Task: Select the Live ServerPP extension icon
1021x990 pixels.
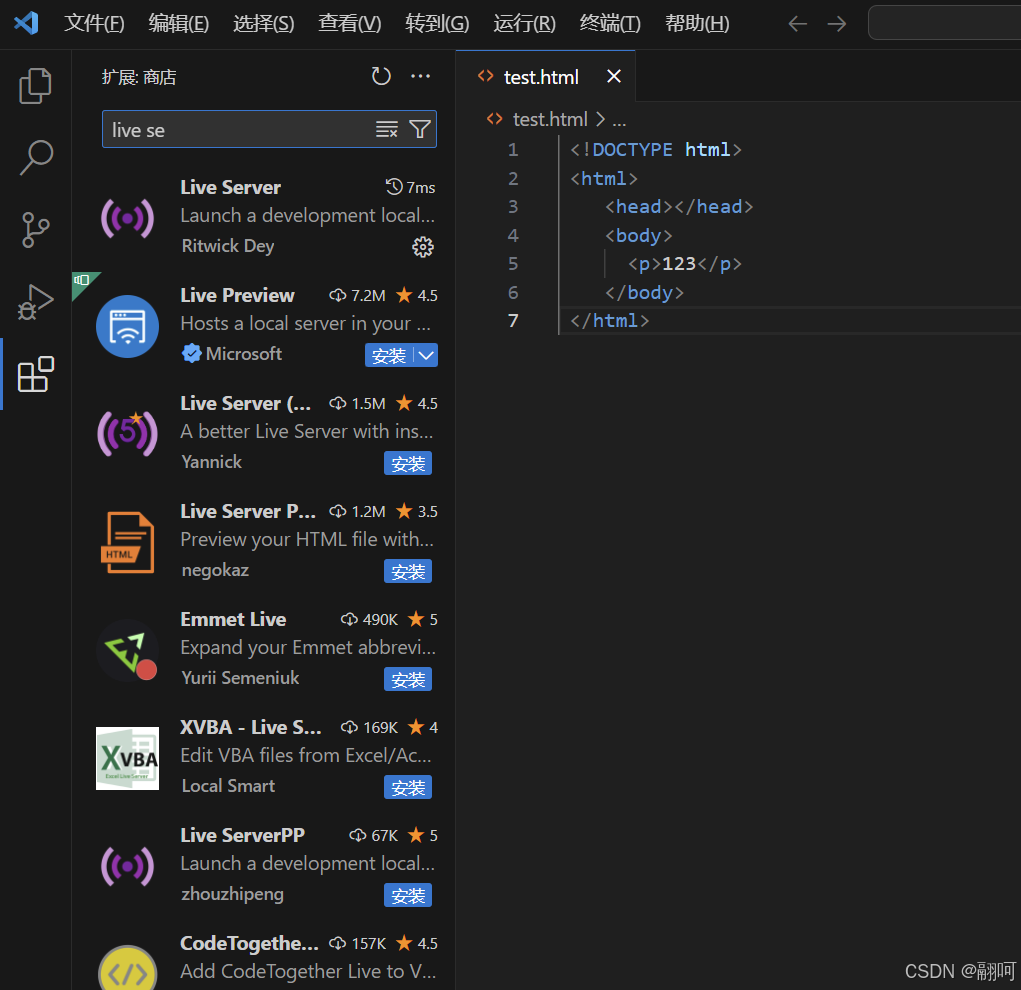Action: [128, 866]
